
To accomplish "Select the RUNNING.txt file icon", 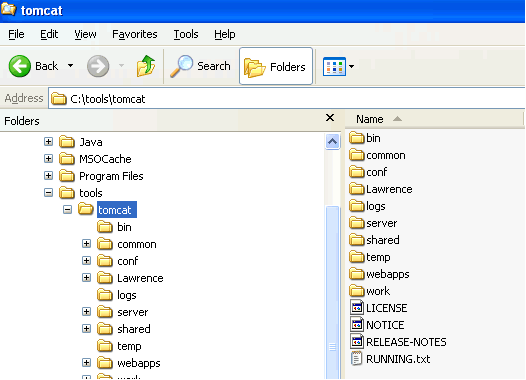I will pyautogui.click(x=356, y=358).
